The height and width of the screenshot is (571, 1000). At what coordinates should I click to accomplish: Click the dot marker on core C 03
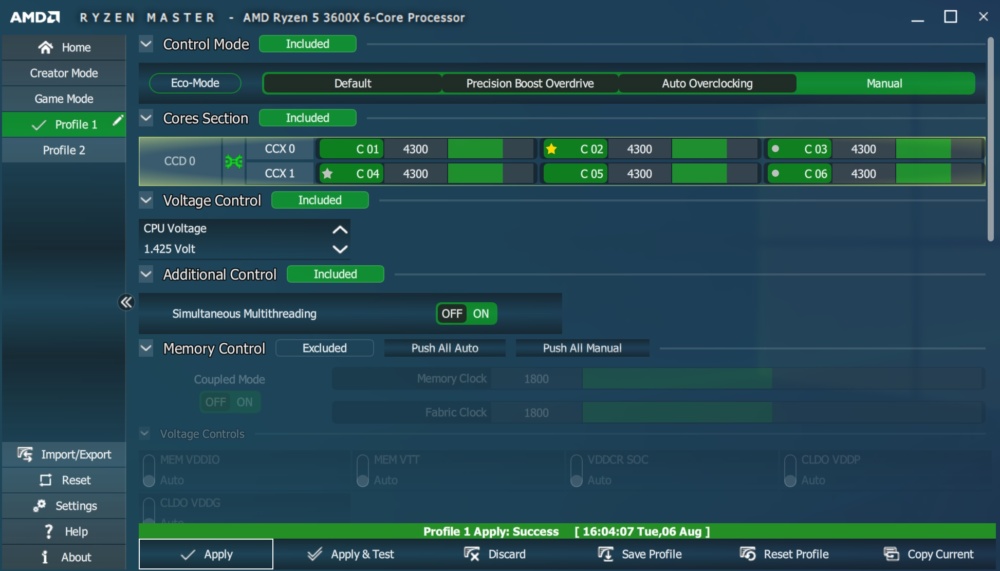pyautogui.click(x=775, y=149)
